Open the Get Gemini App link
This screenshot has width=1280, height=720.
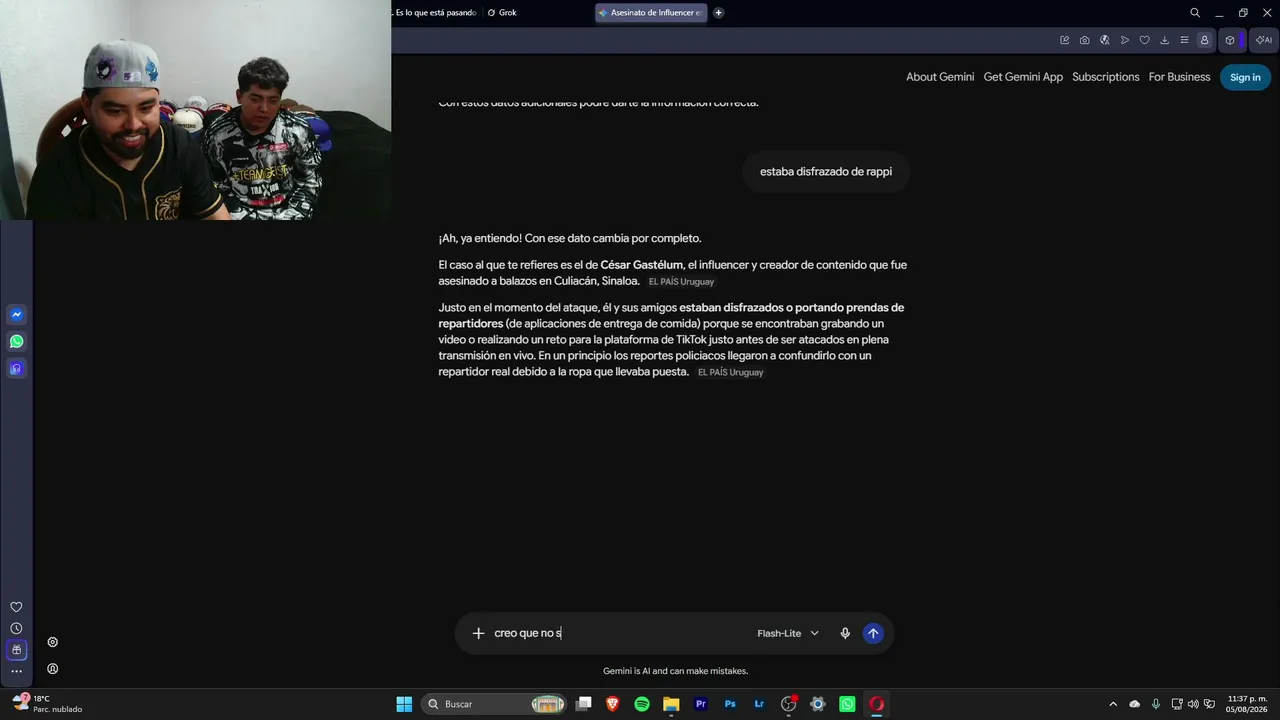[1023, 77]
